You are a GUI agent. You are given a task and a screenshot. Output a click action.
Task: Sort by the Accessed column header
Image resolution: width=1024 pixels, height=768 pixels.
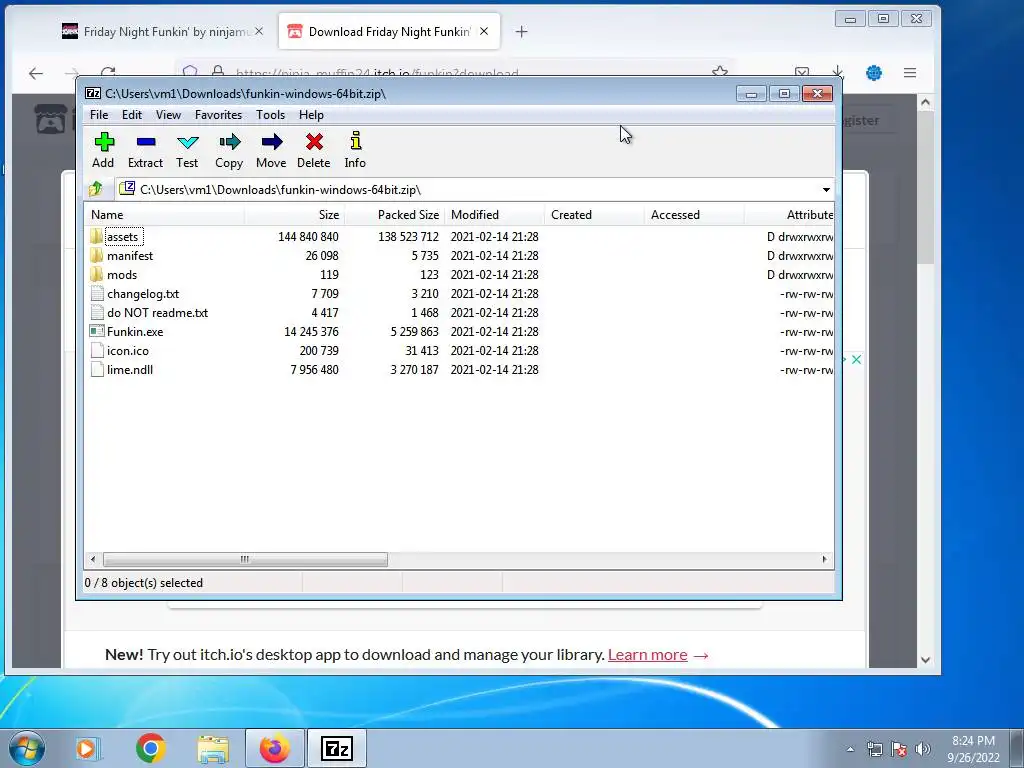tap(694, 215)
